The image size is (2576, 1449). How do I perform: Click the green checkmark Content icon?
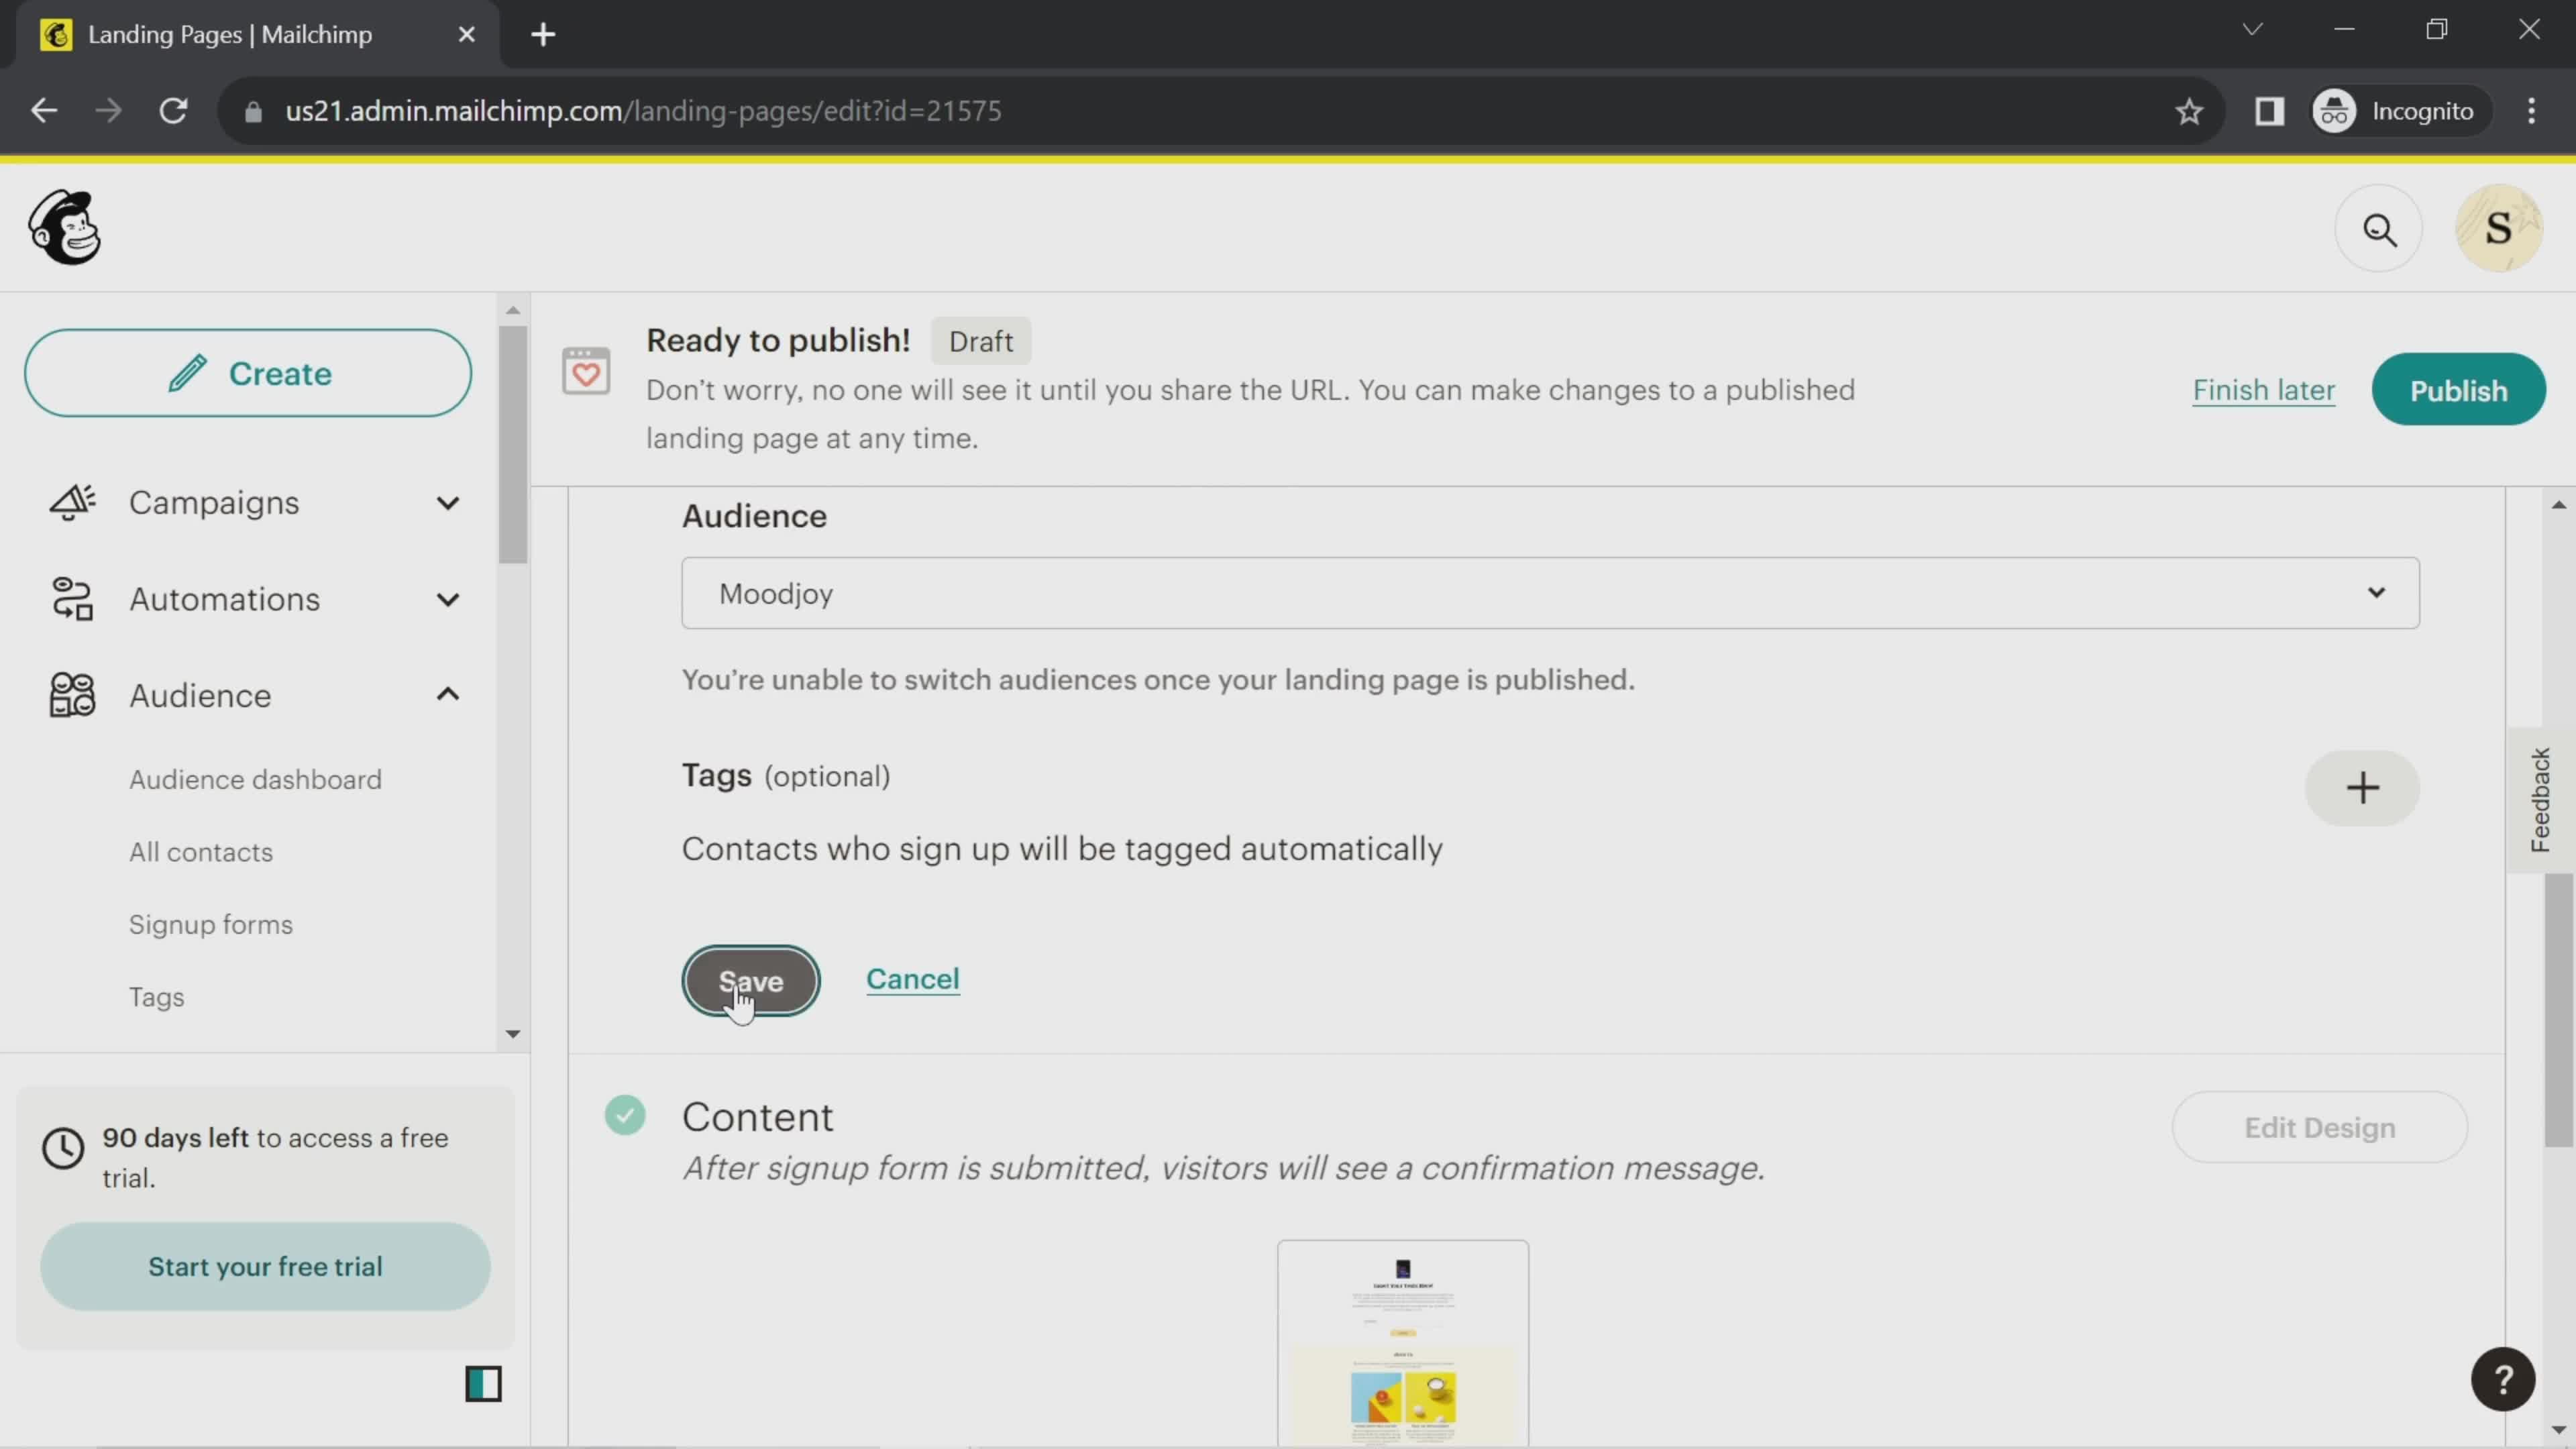click(x=625, y=1116)
